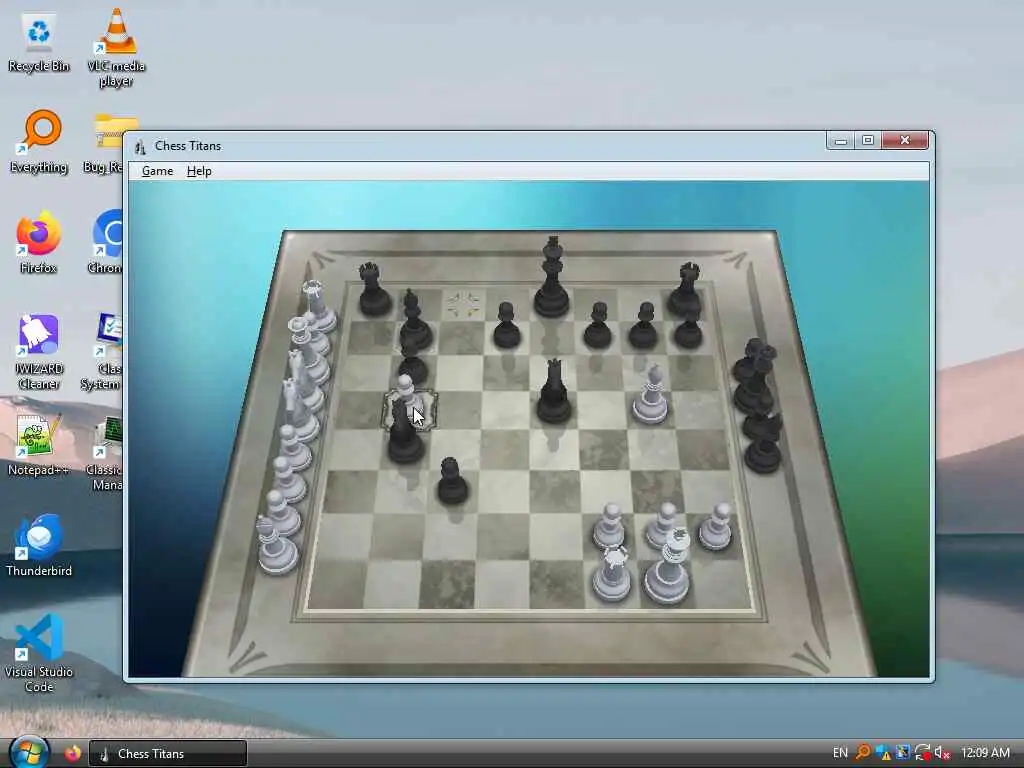
Task: Select the black rook in the top-right board corner
Action: click(x=686, y=289)
